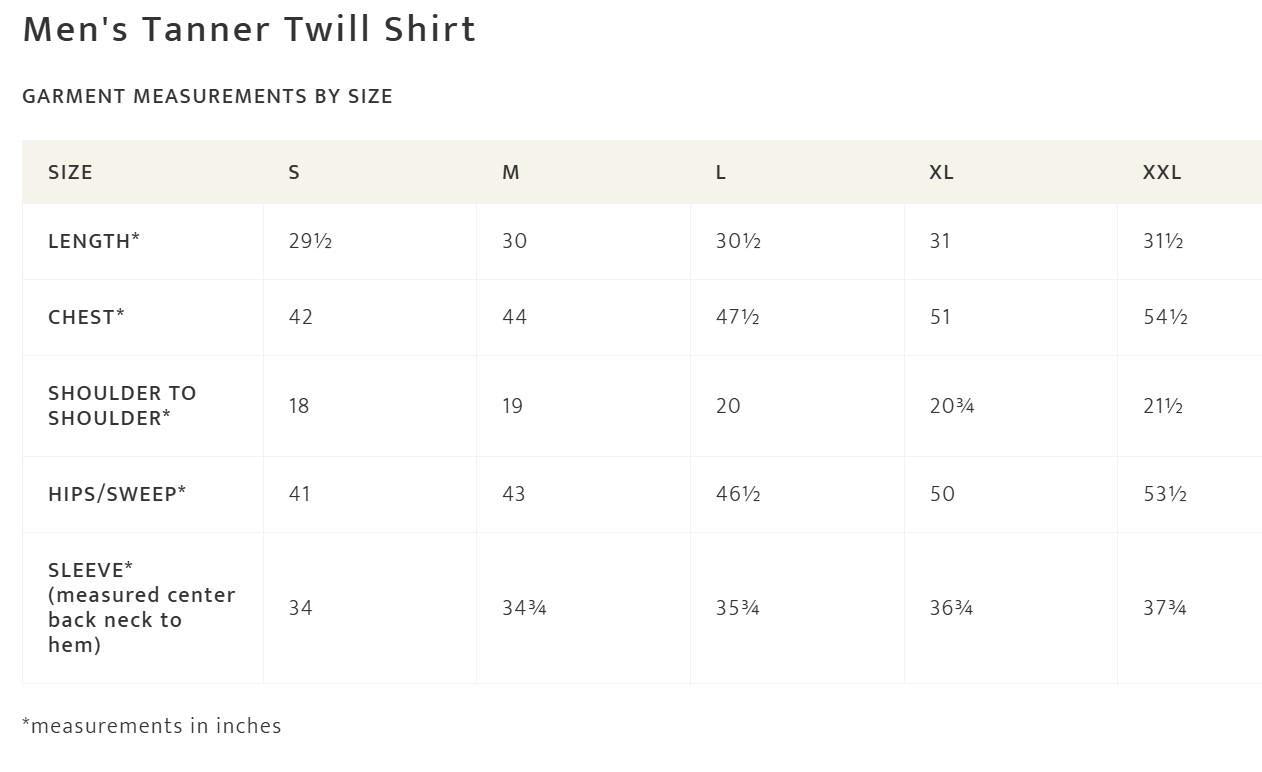Select the chest value 44 for size M
1262x772 pixels.
pyautogui.click(x=514, y=317)
